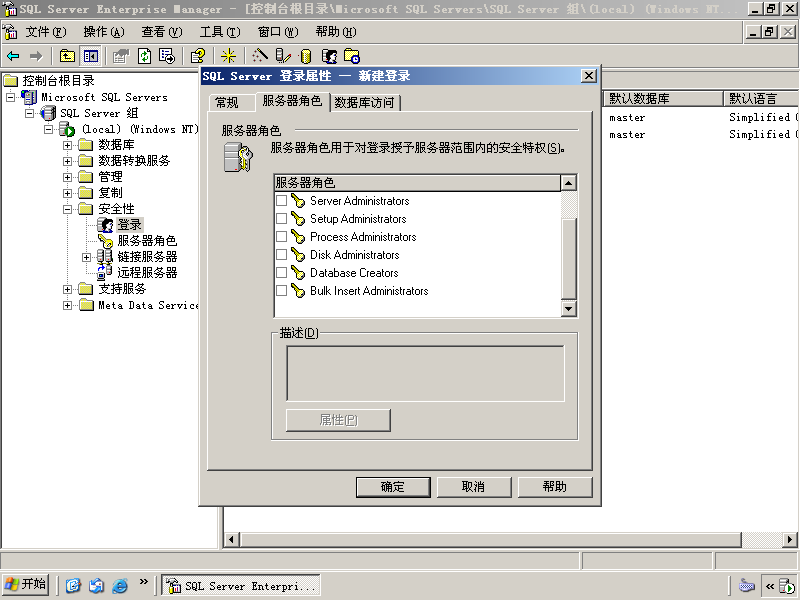Click the grayed Properties toolbar icon
The width and height of the screenshot is (800, 600).
(x=121, y=56)
